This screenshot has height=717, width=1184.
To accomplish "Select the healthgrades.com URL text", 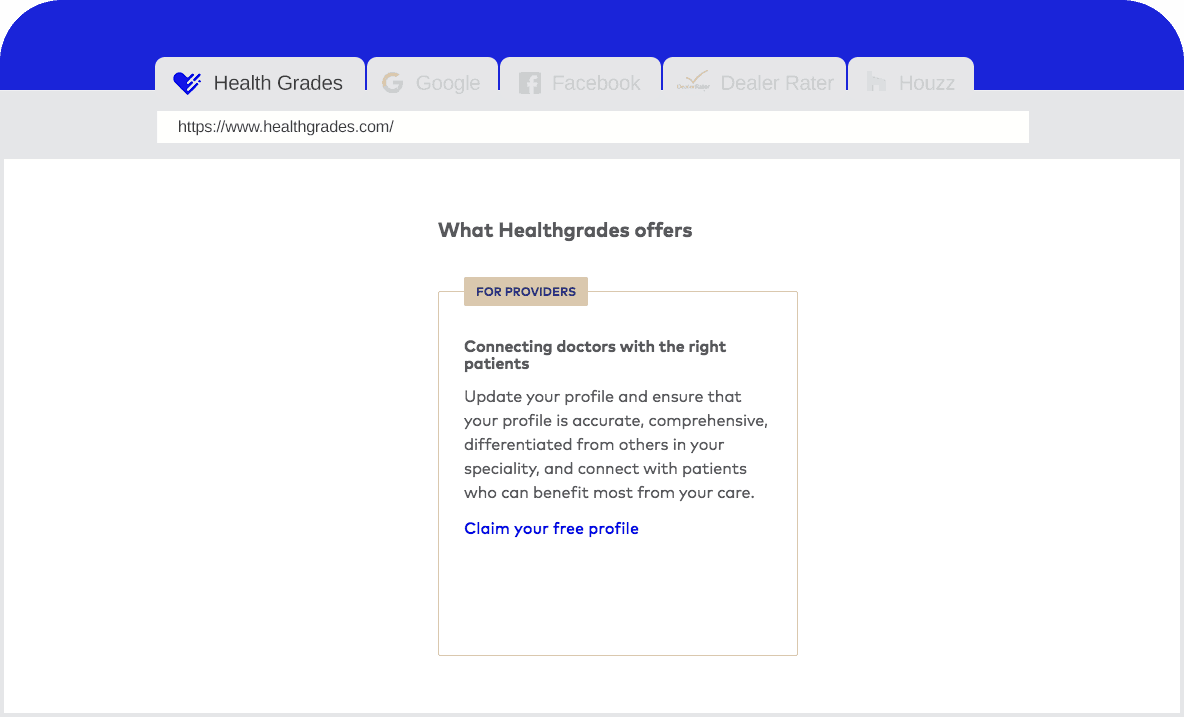I will pyautogui.click(x=284, y=127).
